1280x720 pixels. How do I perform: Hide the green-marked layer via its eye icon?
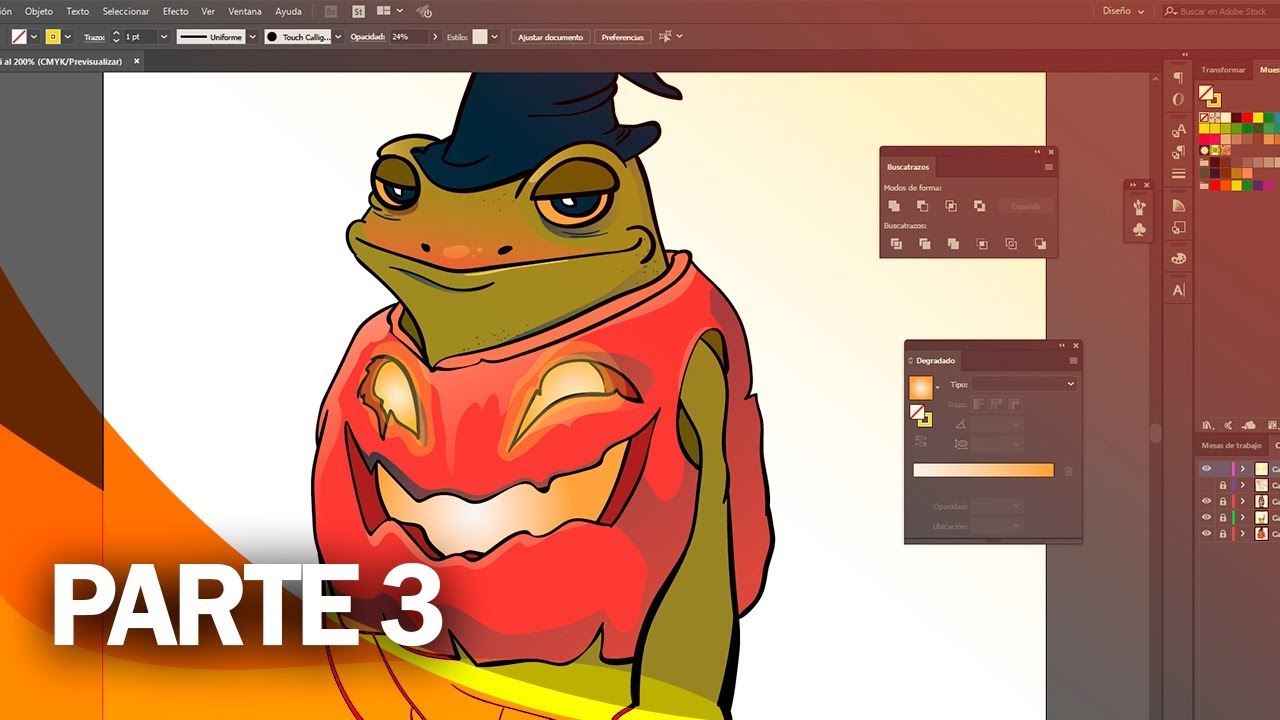tap(1206, 517)
